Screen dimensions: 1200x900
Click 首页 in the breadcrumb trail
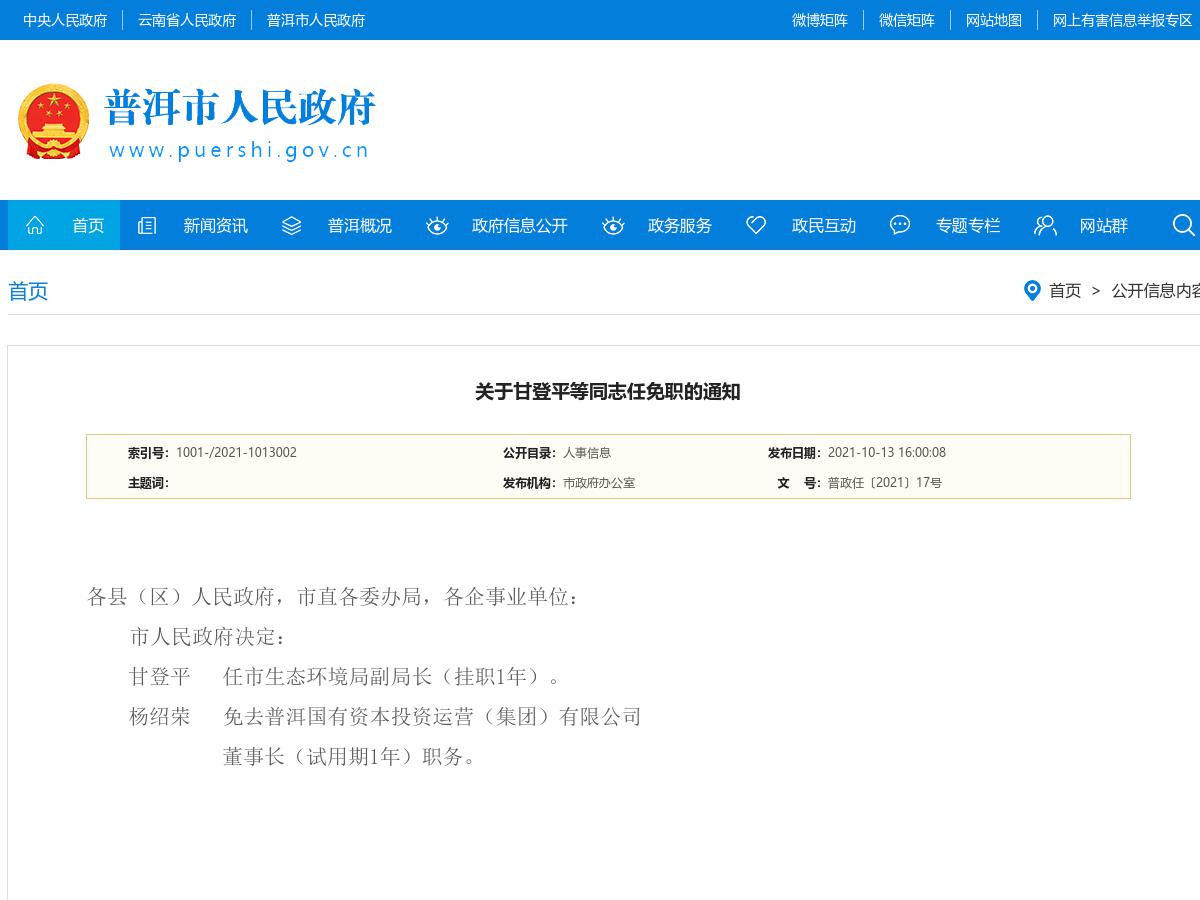point(1065,291)
